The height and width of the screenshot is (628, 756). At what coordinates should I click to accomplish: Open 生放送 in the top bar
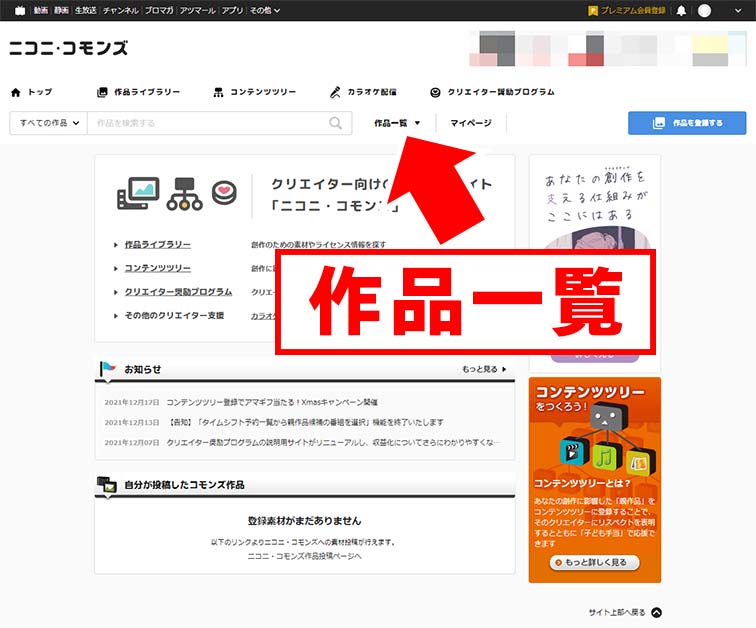click(85, 10)
